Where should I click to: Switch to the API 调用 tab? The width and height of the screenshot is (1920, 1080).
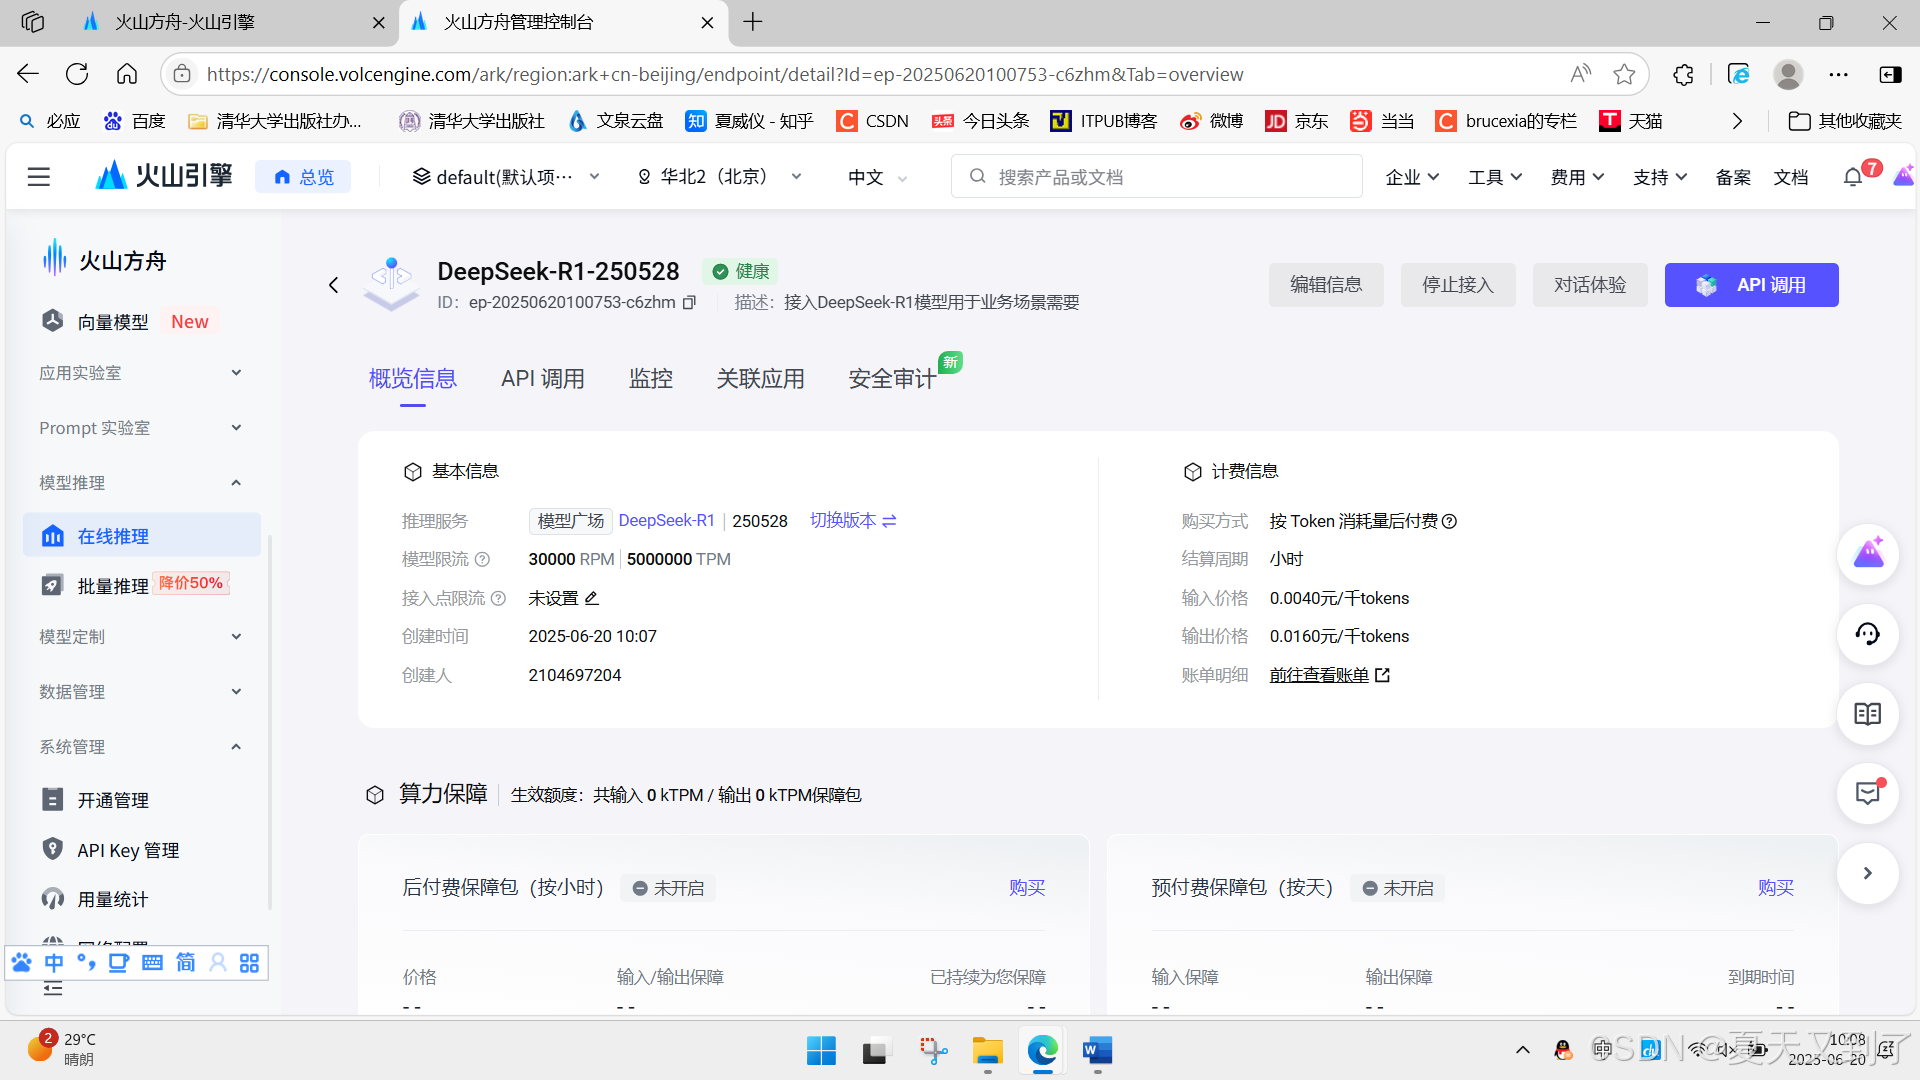(542, 379)
